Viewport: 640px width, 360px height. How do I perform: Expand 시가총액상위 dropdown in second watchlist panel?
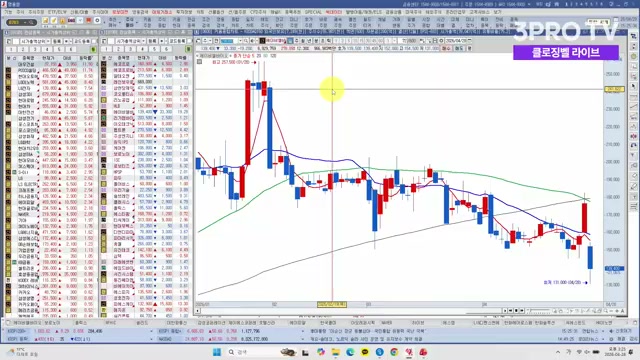coord(144,41)
